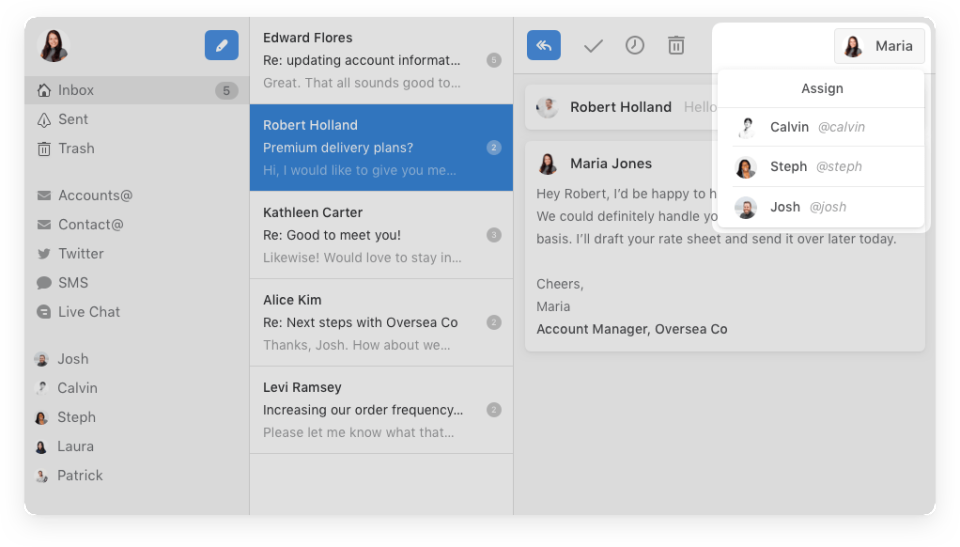Click the Sent paper plane icon
This screenshot has width=960, height=547.
click(x=43, y=120)
